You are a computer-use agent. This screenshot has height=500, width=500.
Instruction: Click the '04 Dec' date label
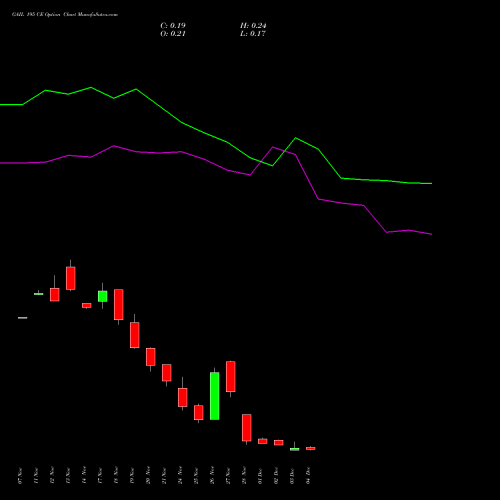308,476
